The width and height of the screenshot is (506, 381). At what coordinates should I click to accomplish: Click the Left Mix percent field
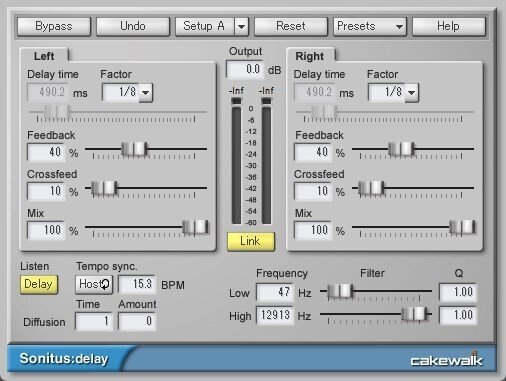(x=46, y=230)
